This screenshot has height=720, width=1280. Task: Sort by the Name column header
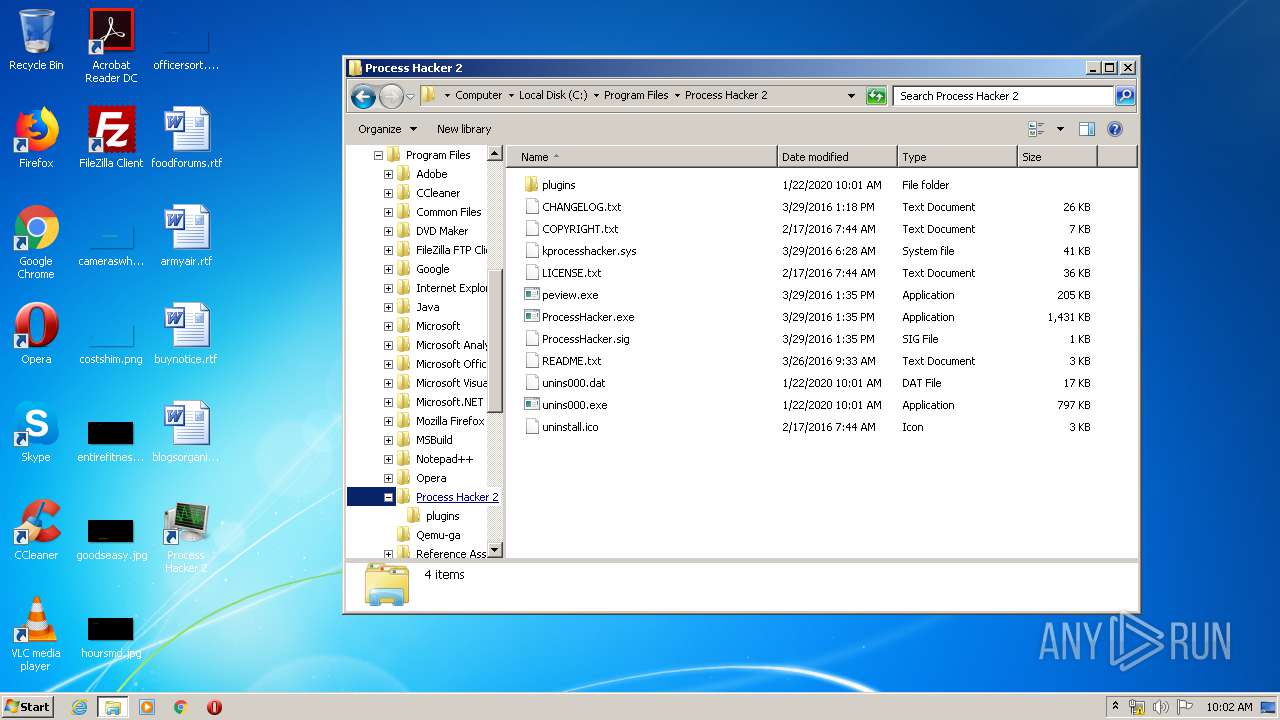pyautogui.click(x=642, y=157)
